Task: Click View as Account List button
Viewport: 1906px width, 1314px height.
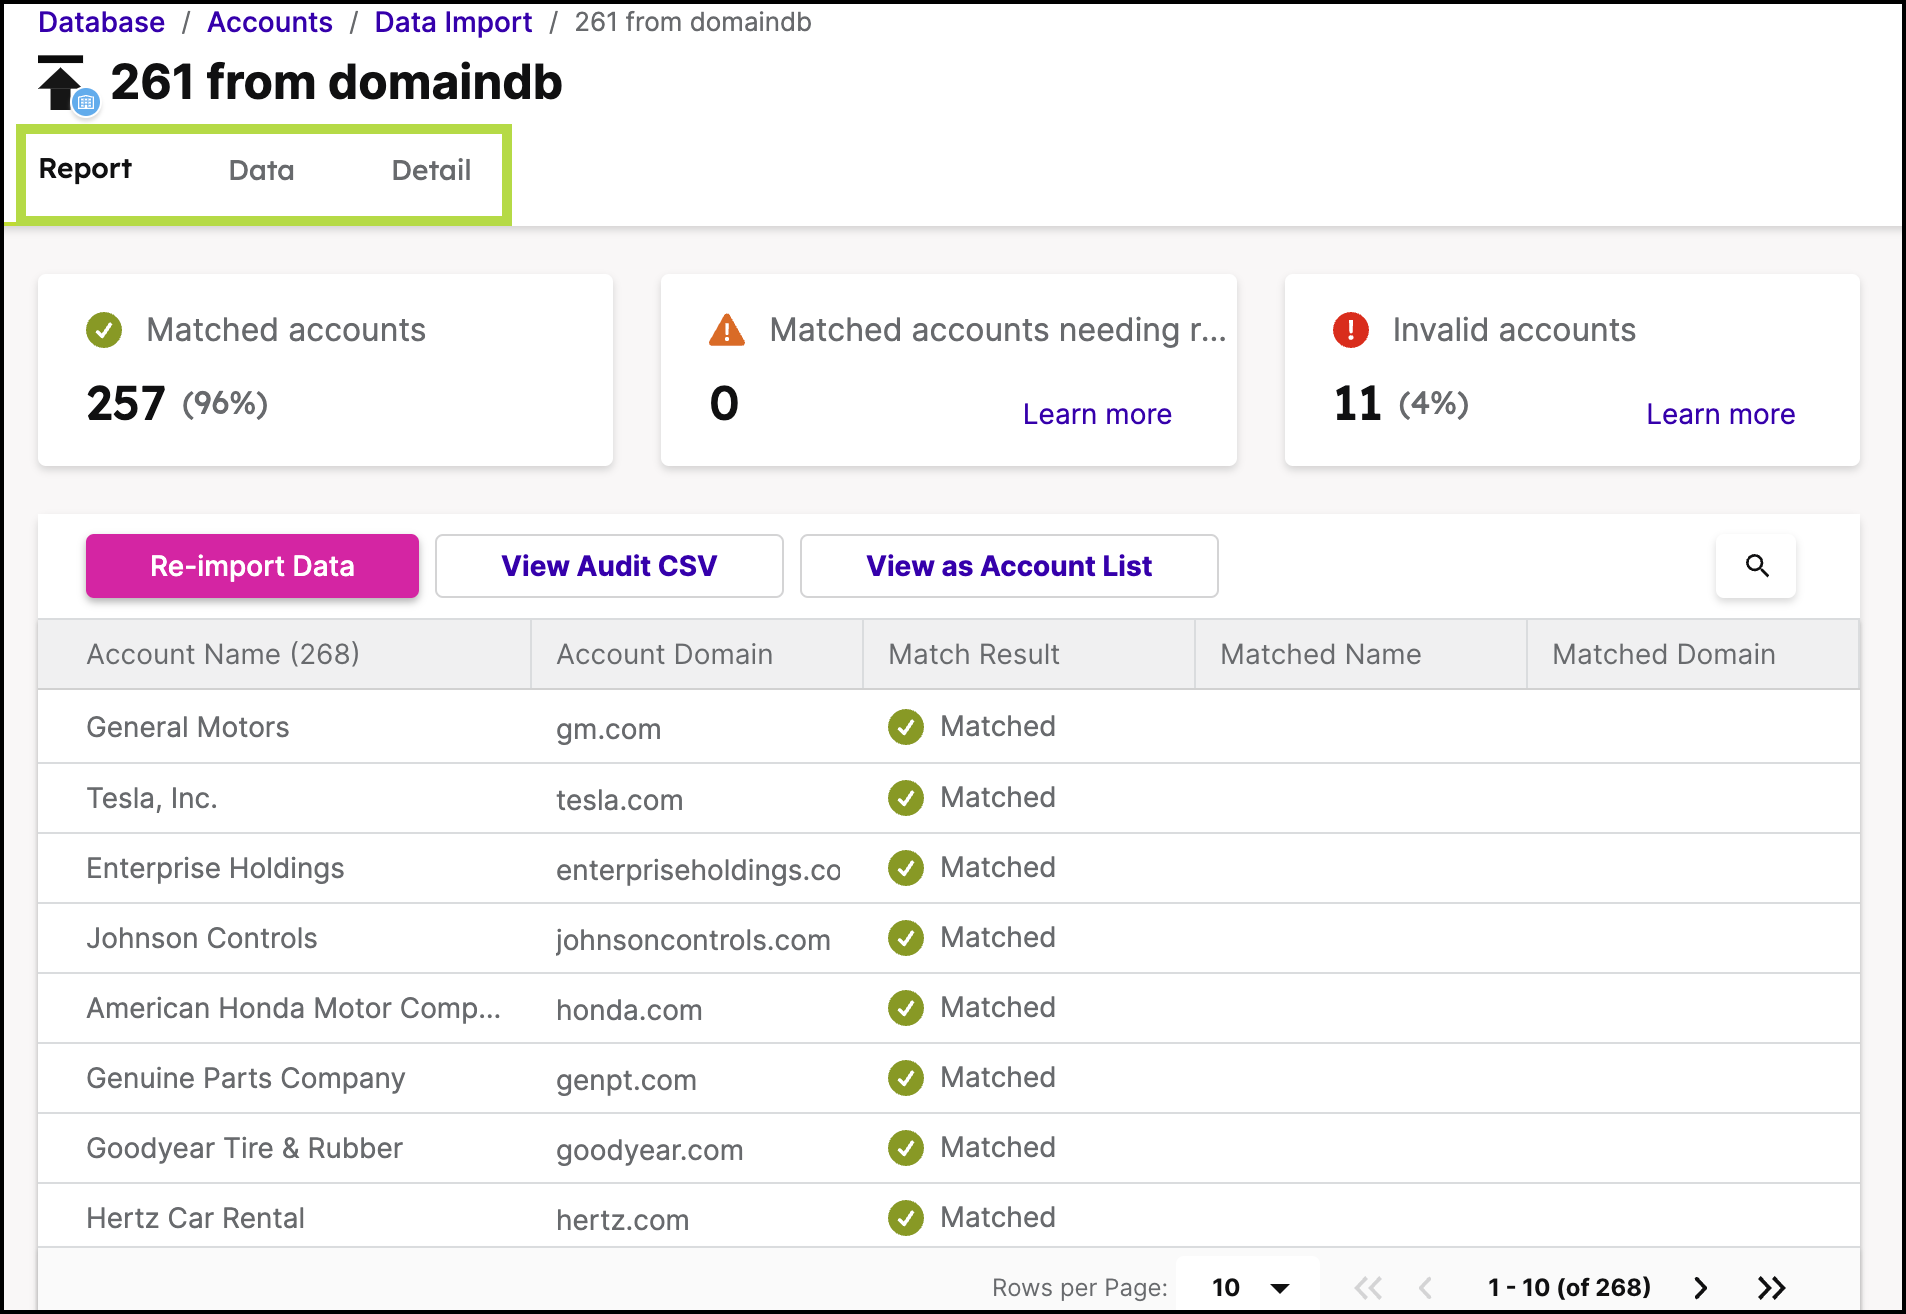Action: pos(1009,566)
